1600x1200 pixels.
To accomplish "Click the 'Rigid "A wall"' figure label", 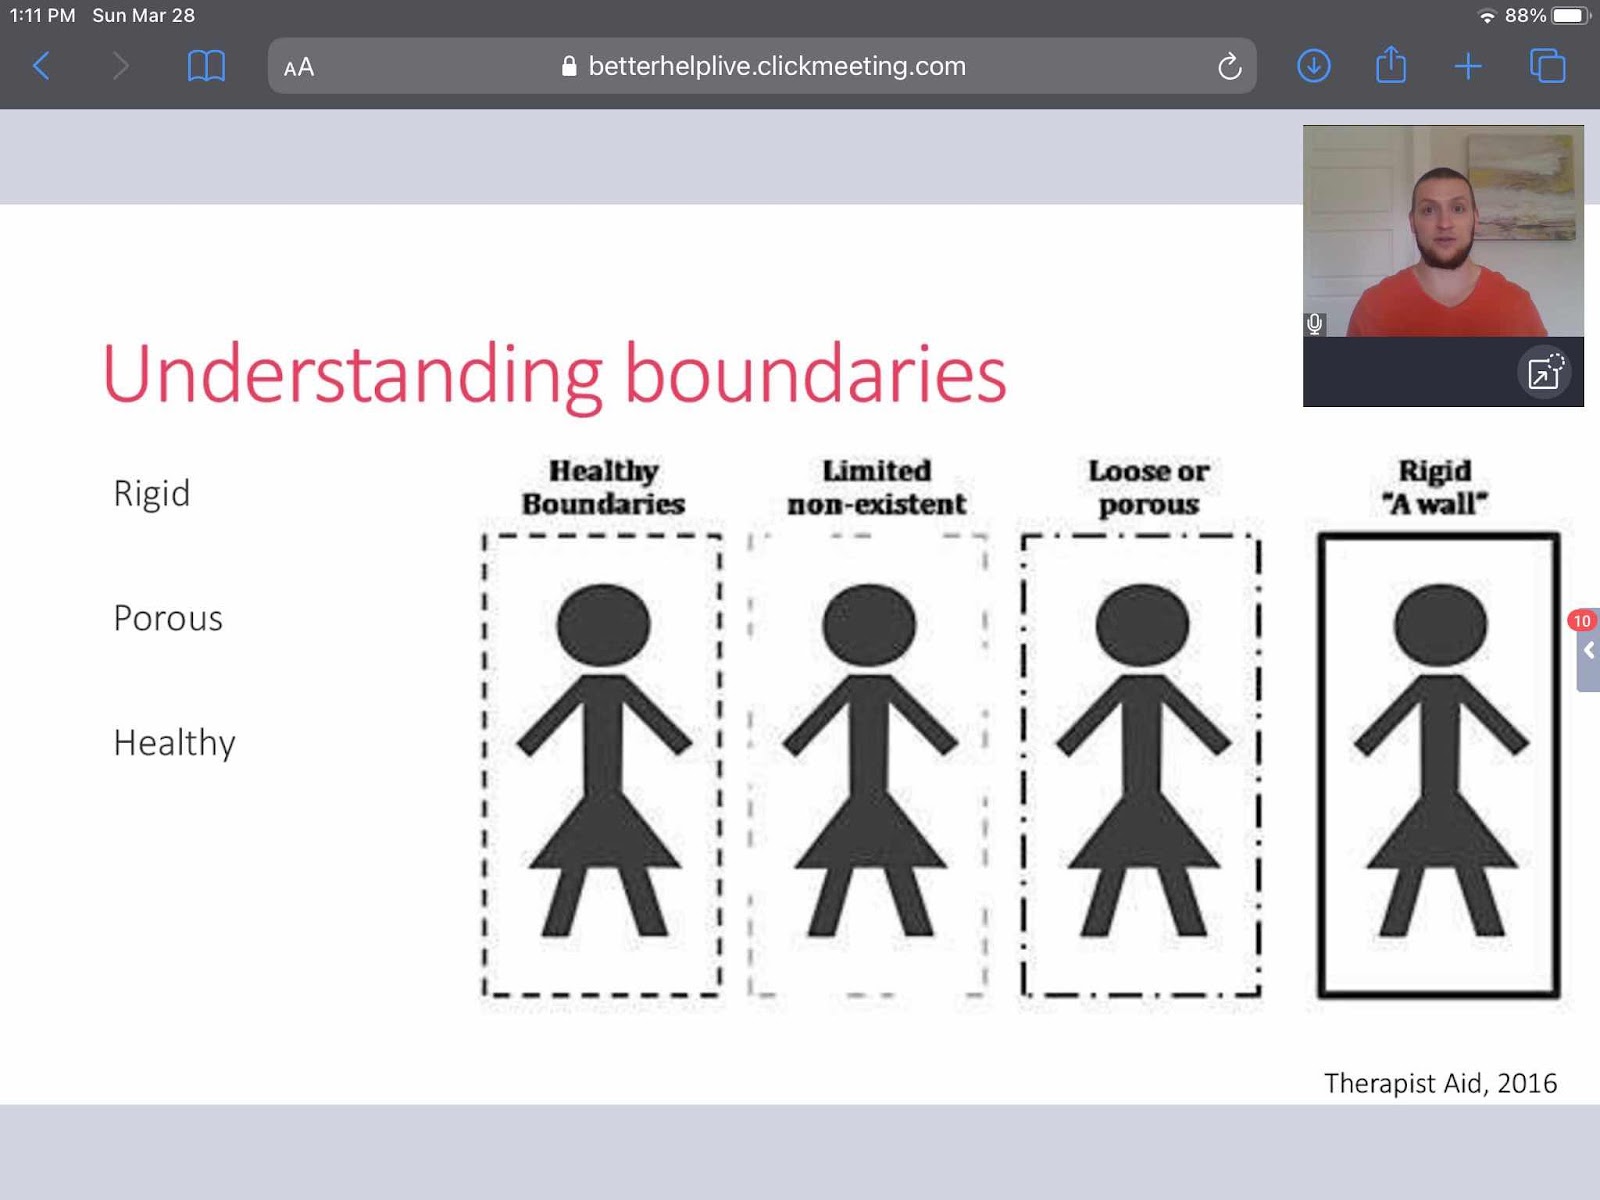I will tap(1435, 487).
